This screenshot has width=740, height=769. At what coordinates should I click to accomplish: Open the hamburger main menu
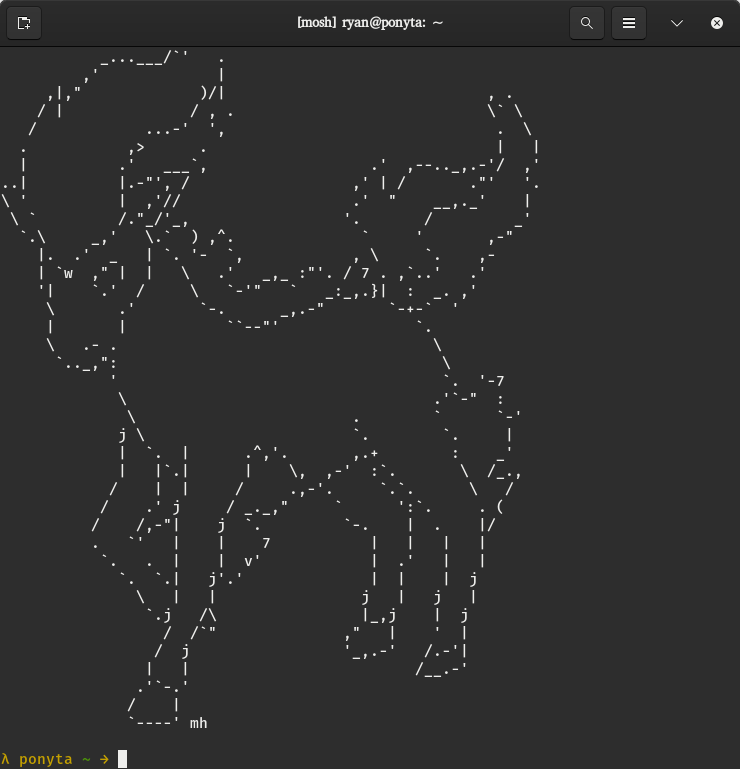[x=629, y=23]
